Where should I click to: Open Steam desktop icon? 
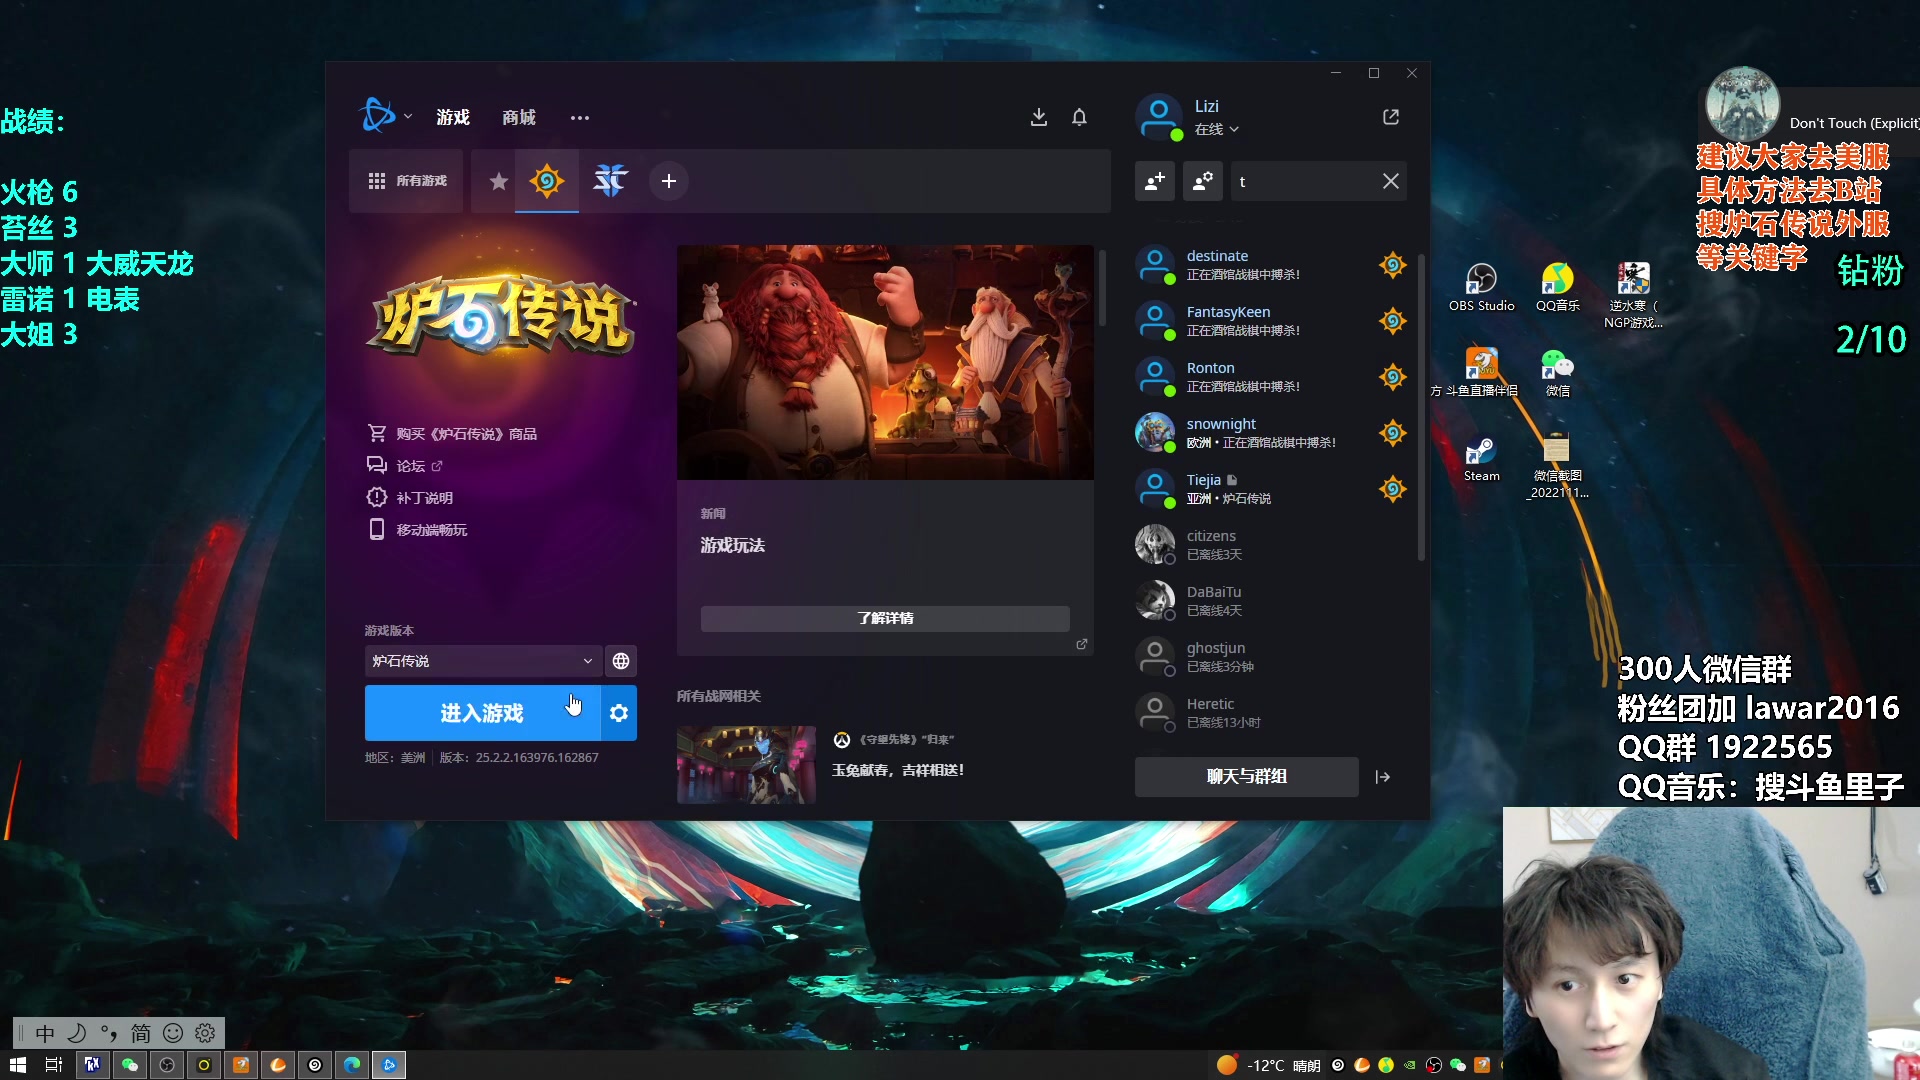coord(1481,460)
